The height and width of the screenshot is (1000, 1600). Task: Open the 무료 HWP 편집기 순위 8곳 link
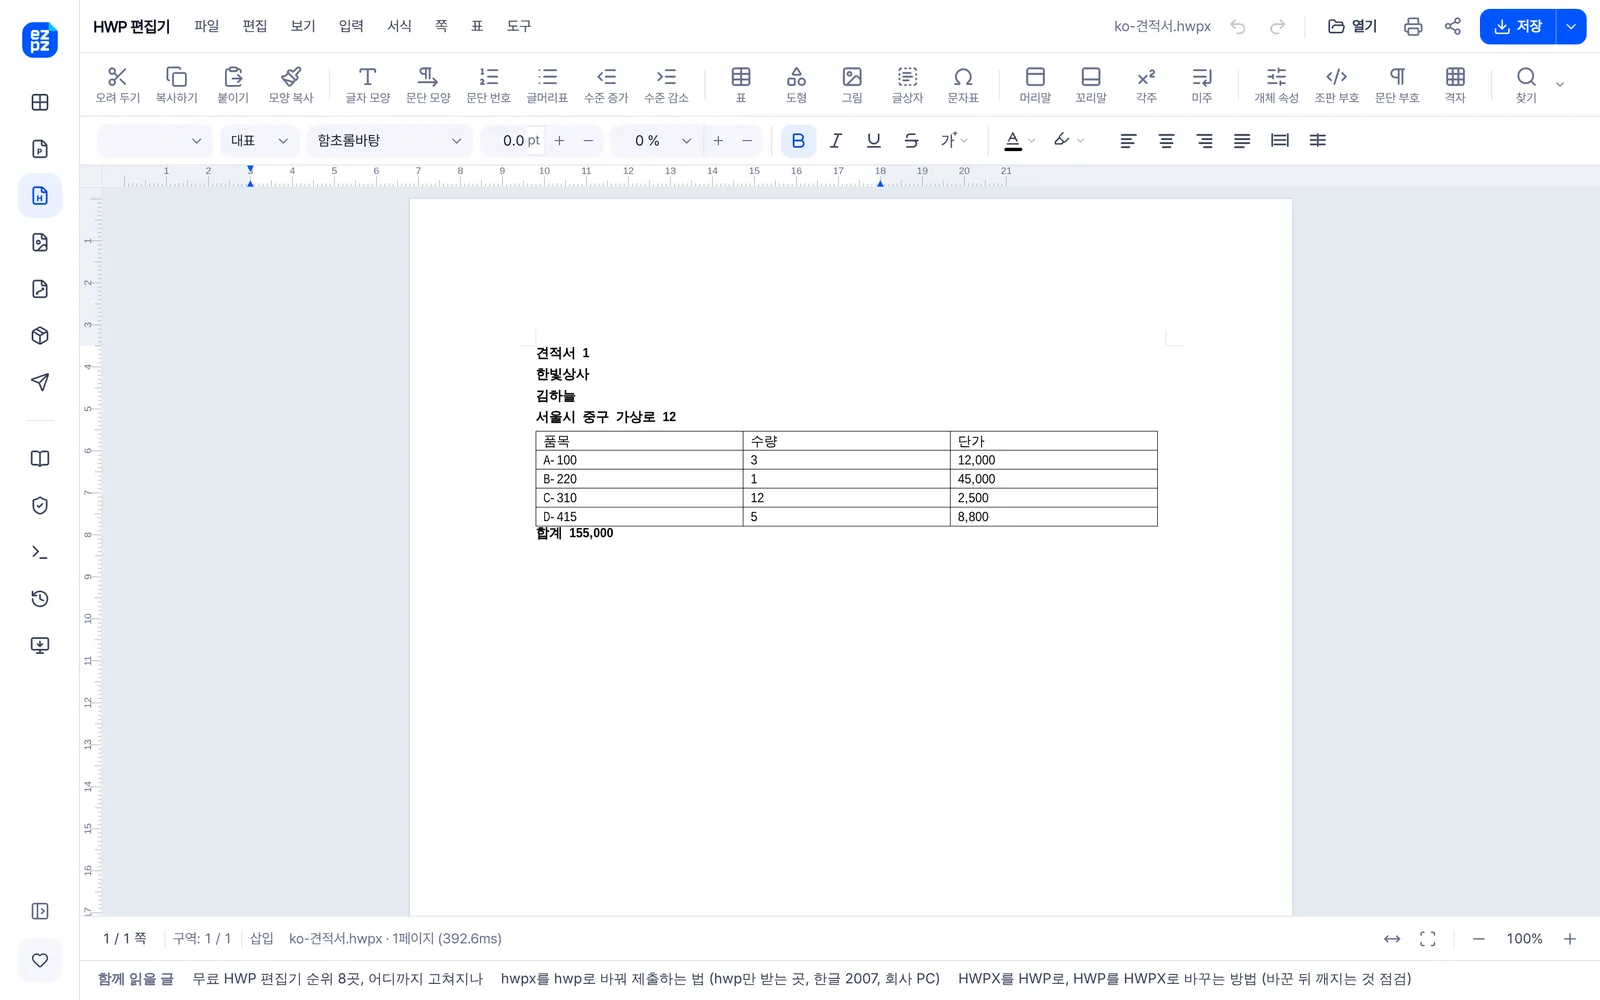click(x=338, y=979)
